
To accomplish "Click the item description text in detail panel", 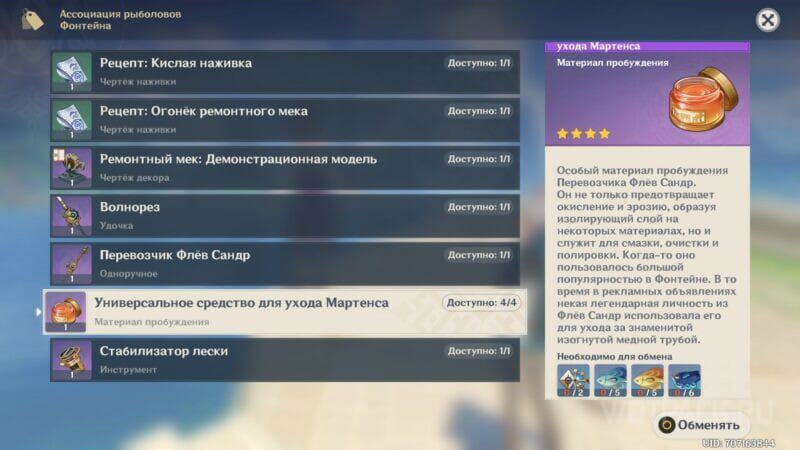I will (646, 255).
